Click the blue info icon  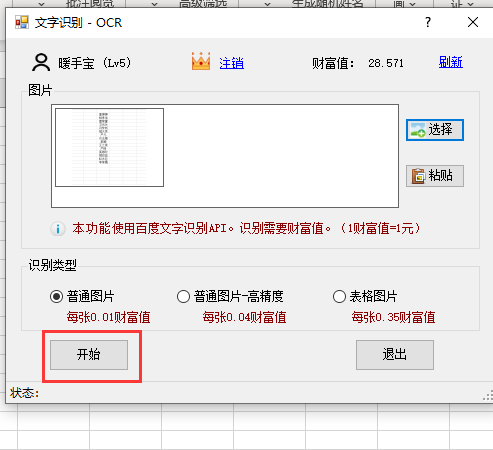click(x=58, y=229)
